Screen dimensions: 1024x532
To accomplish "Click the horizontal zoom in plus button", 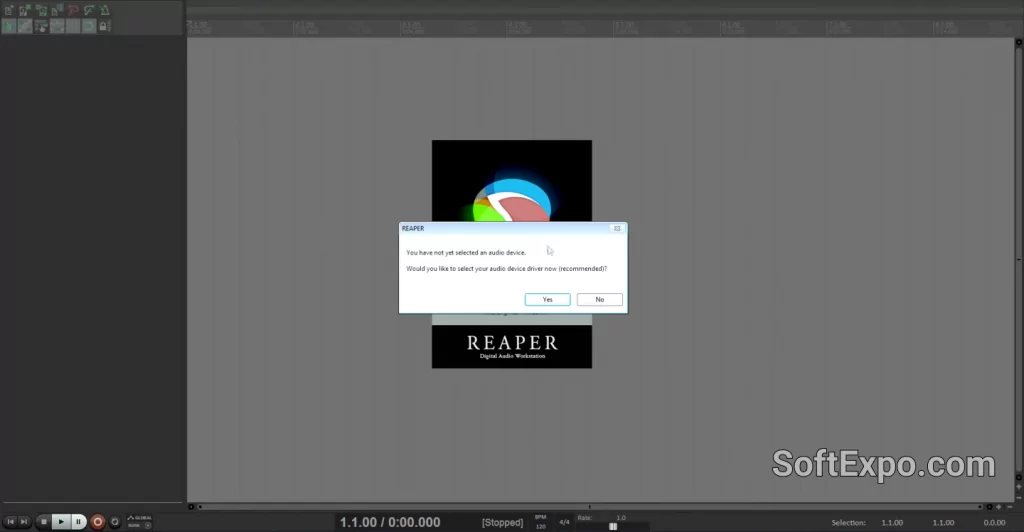I will point(999,507).
